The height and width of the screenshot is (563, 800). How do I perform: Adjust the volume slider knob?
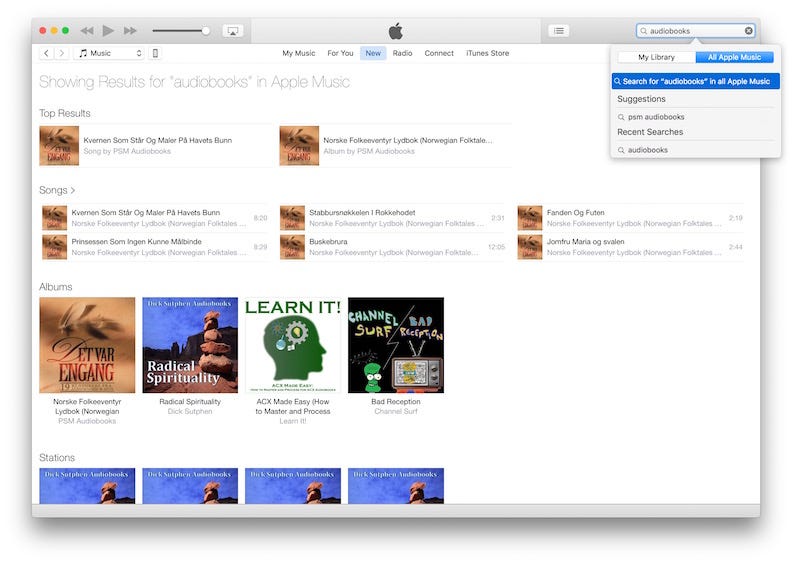206,31
